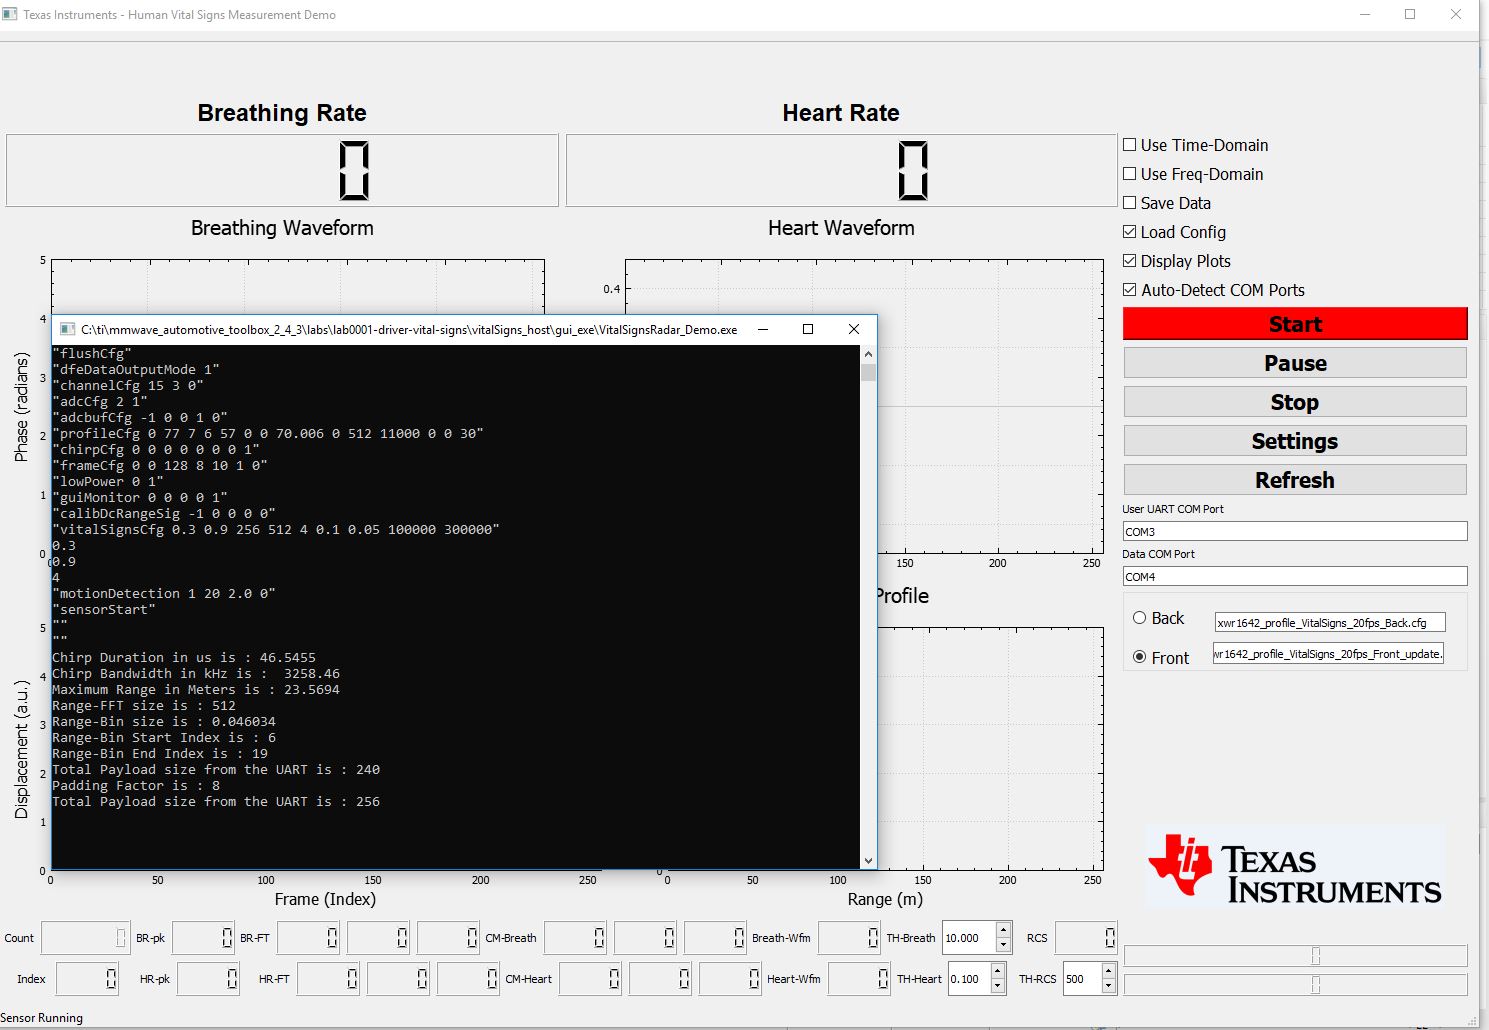Open the Settings button
The image size is (1489, 1030).
tap(1295, 441)
